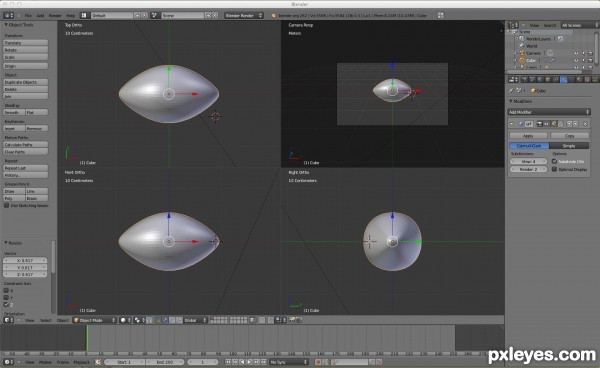Screen dimensions: 600x368
Task: Open the Add Modifier dropdown
Action: [549, 112]
